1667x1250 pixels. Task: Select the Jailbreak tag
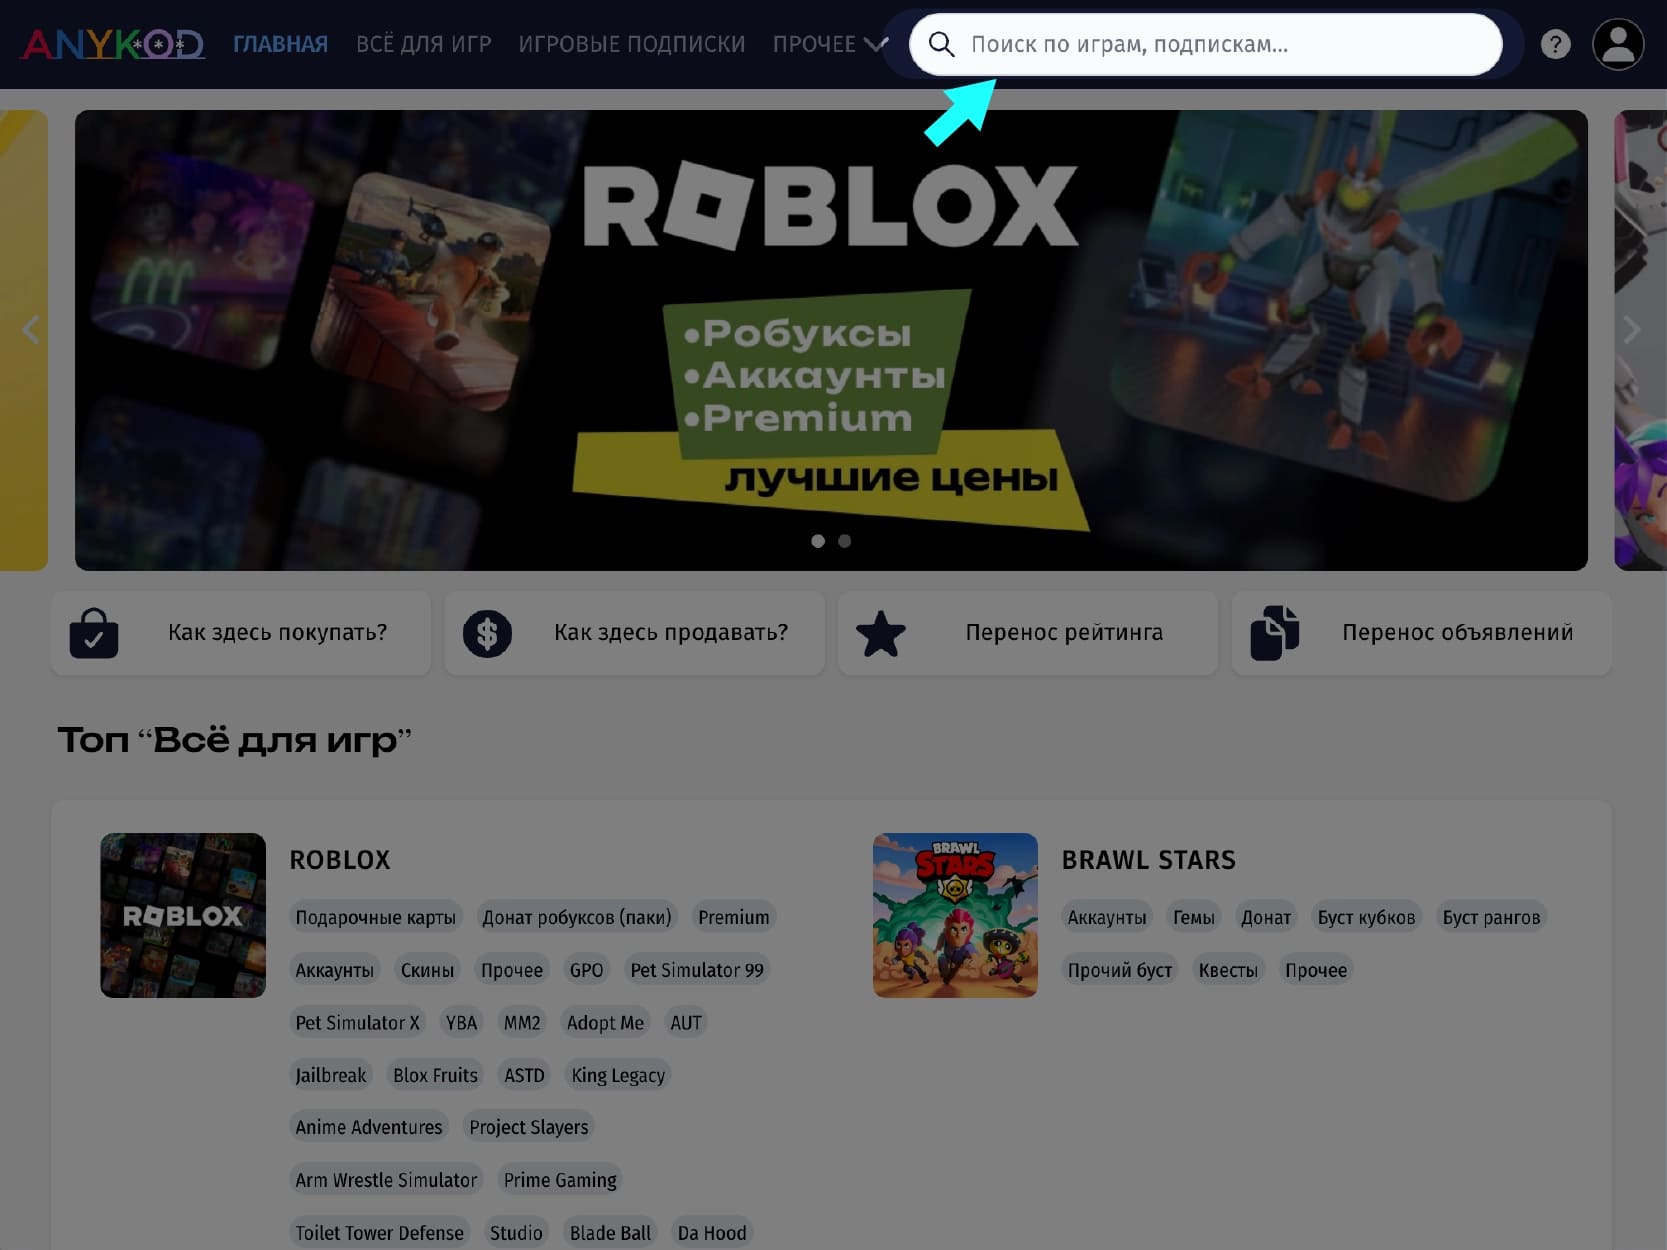pos(331,1075)
